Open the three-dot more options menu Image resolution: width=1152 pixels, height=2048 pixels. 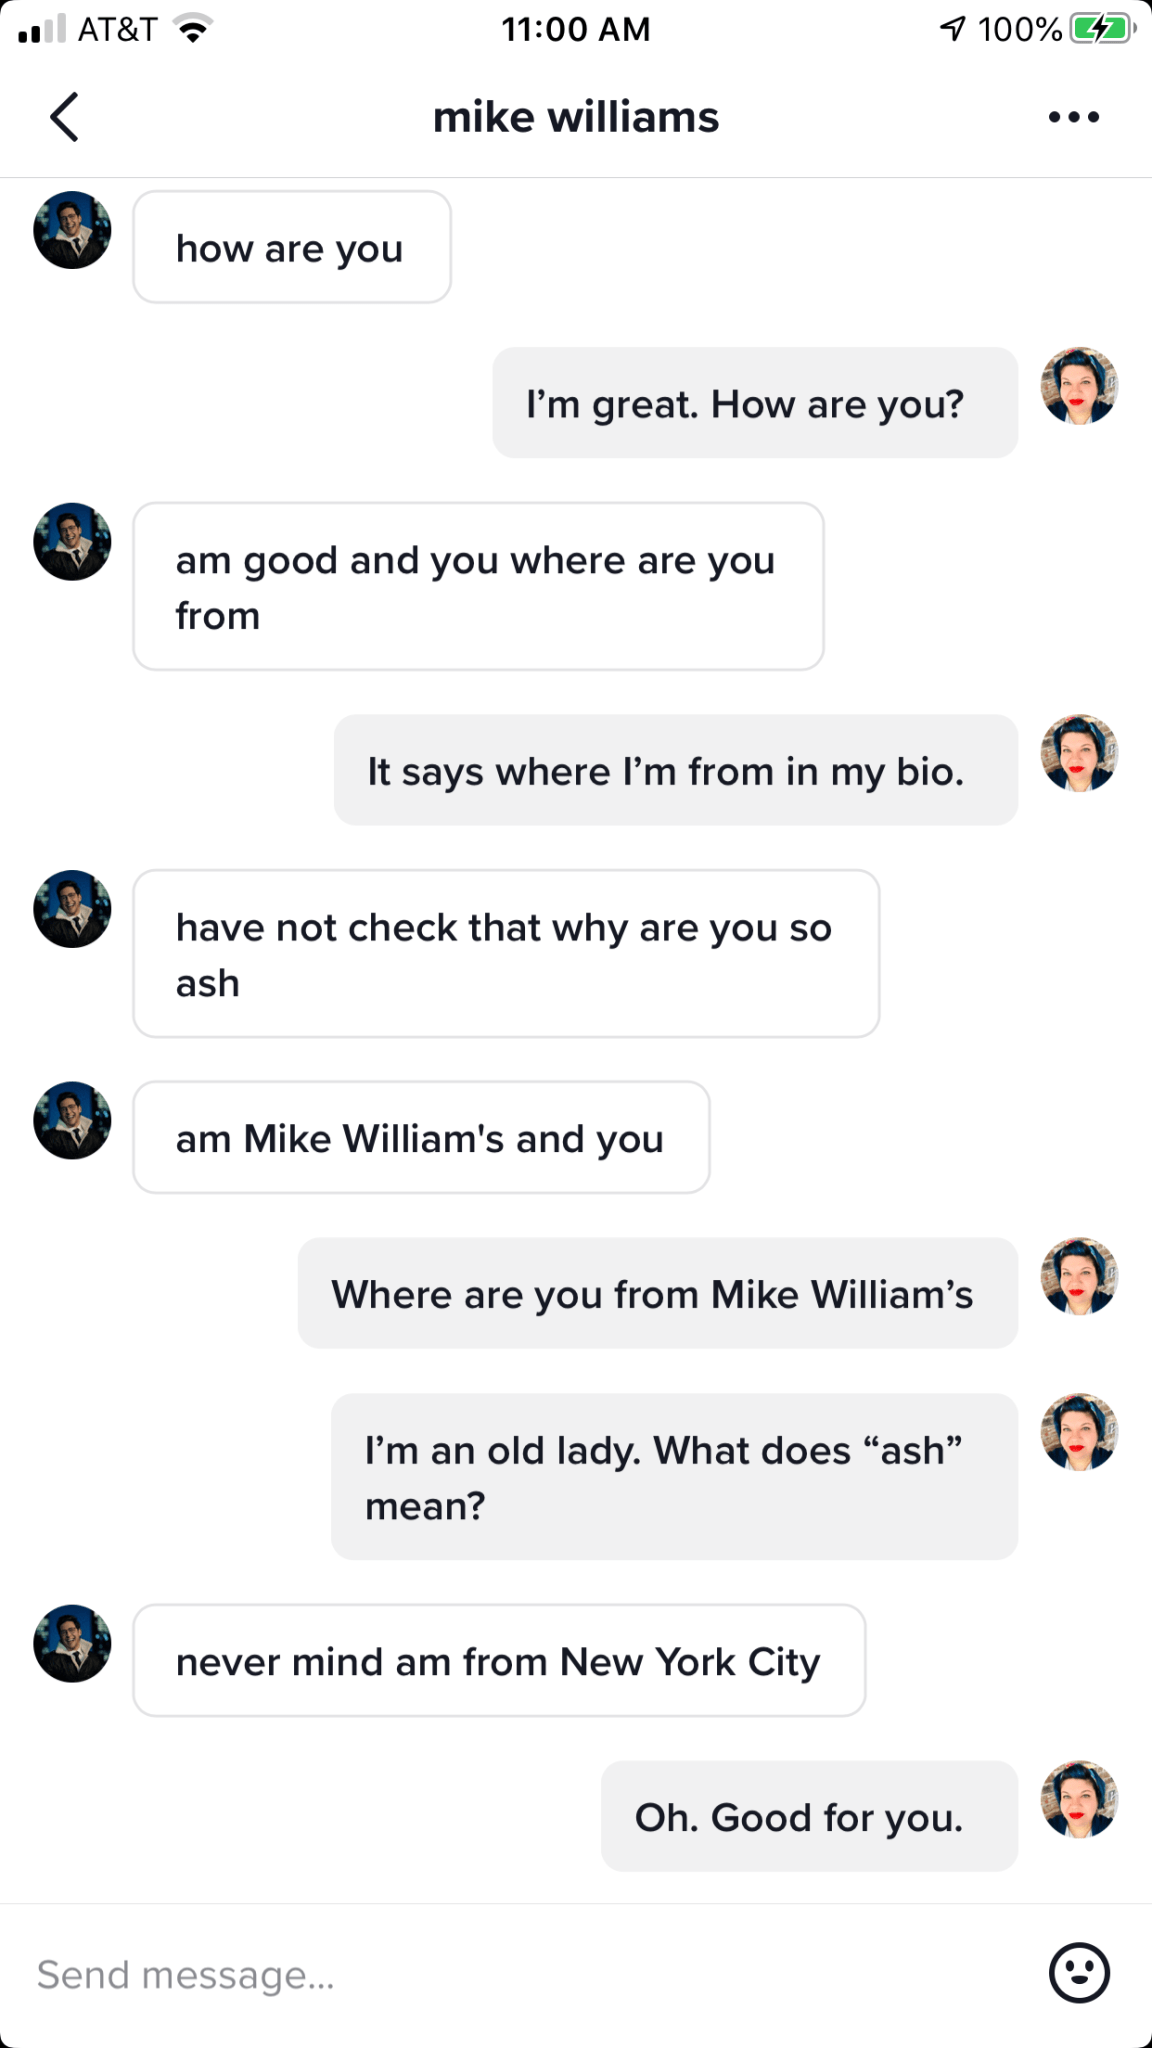(1074, 117)
